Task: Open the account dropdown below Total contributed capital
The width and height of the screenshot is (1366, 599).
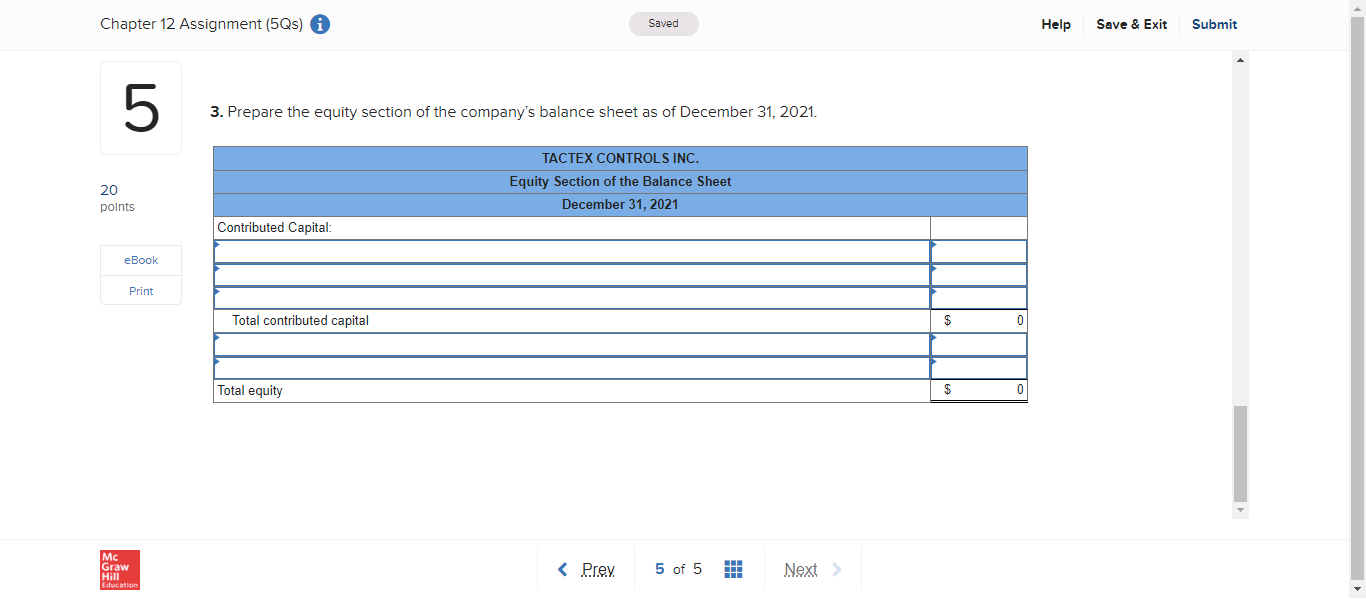Action: coord(570,343)
